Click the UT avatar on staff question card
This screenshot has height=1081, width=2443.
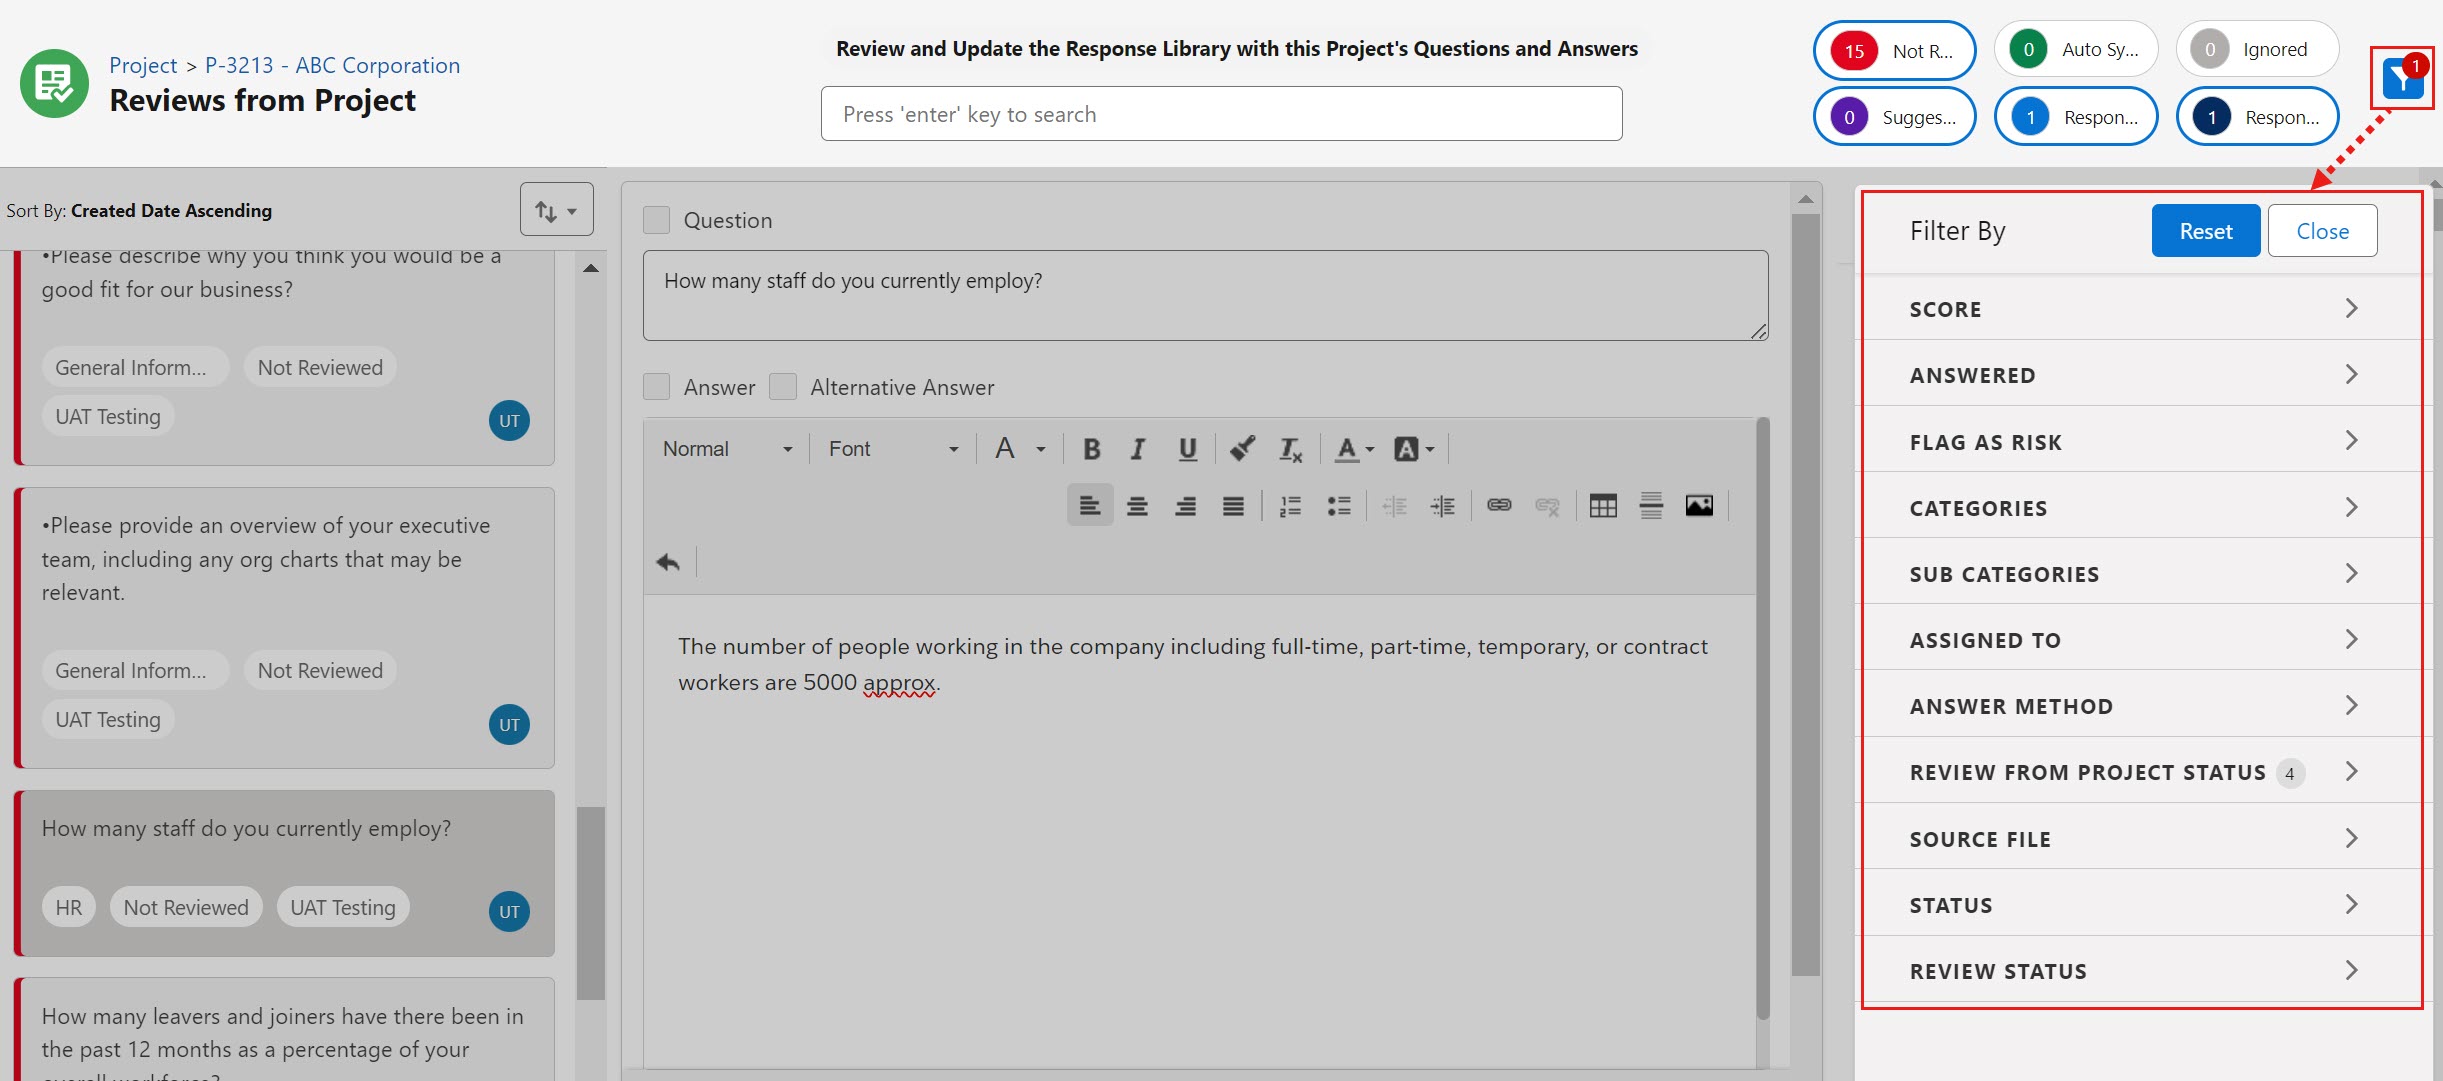point(509,911)
